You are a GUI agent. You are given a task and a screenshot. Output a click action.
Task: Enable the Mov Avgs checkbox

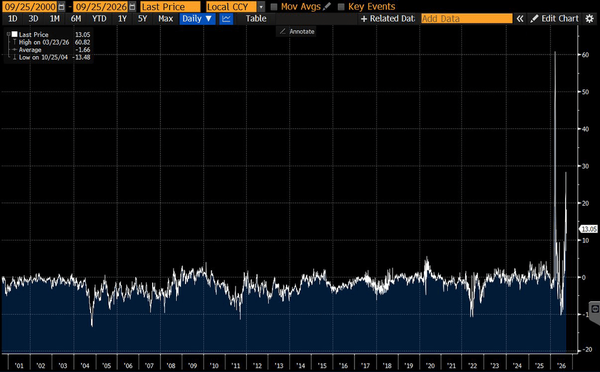pyautogui.click(x=274, y=7)
